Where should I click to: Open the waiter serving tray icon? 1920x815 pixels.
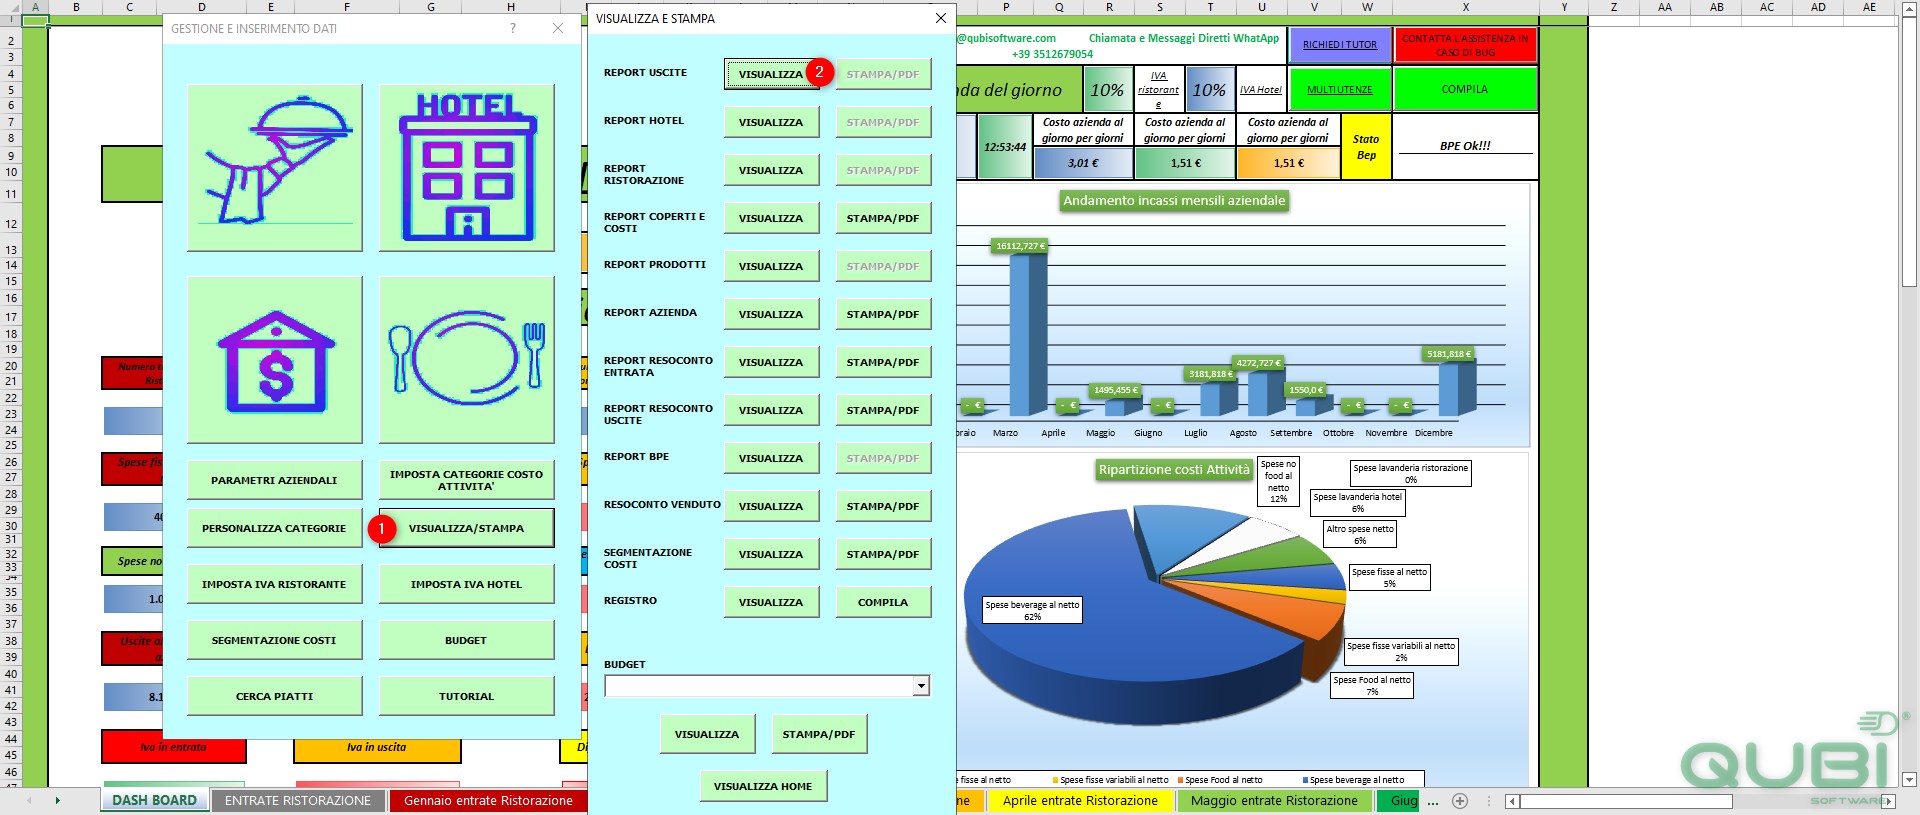(275, 167)
